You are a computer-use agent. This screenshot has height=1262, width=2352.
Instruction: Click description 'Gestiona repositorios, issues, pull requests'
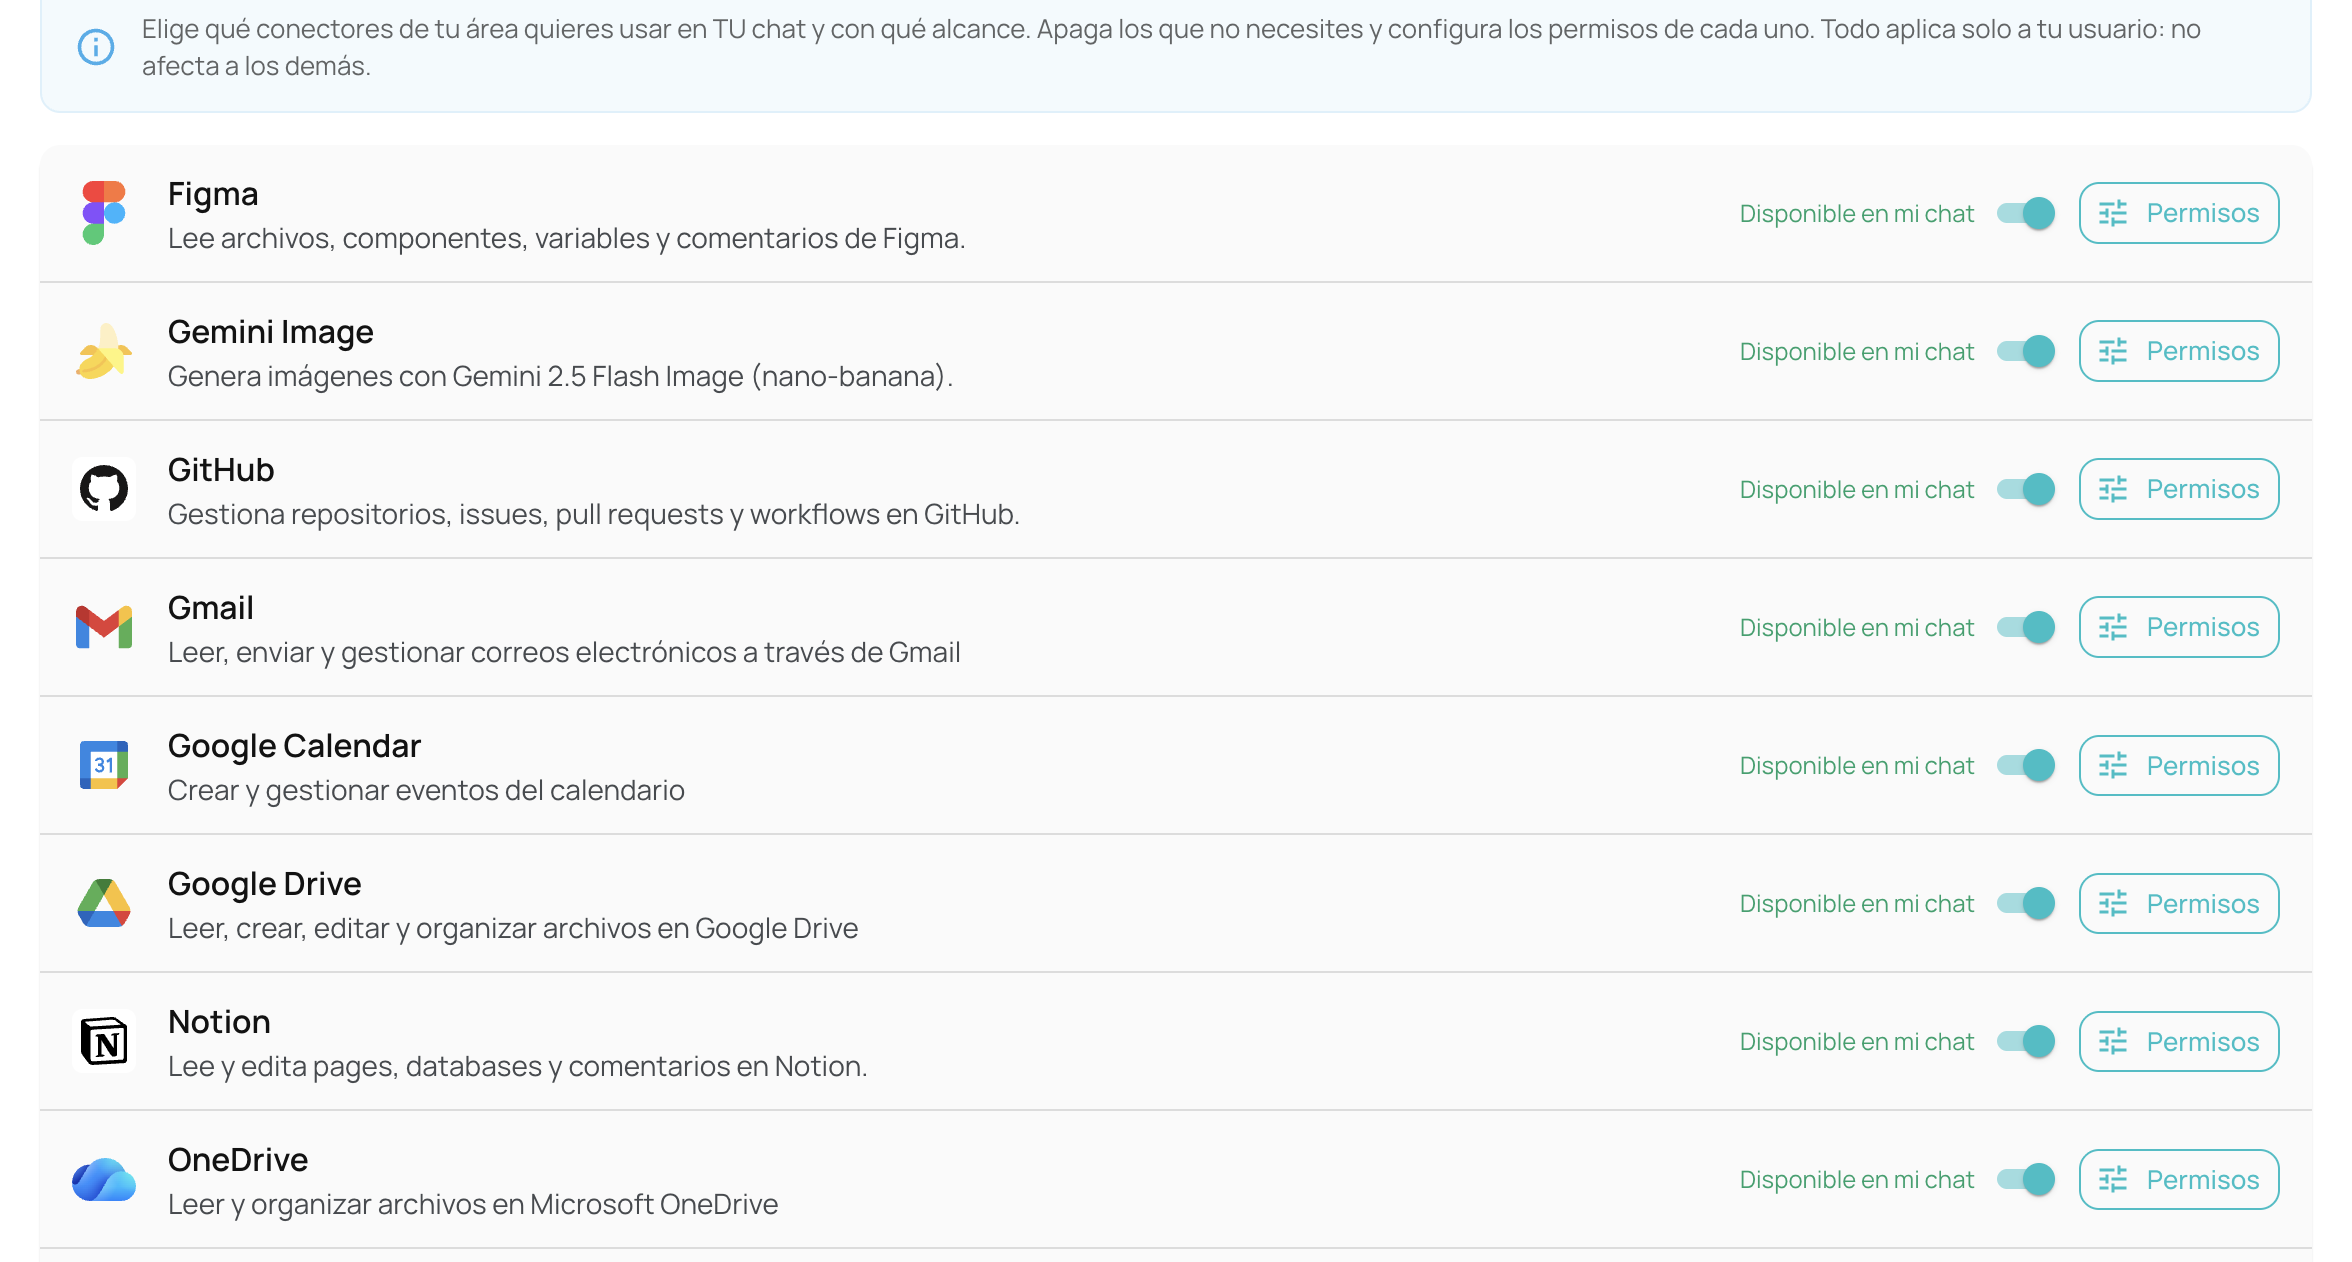pos(593,515)
